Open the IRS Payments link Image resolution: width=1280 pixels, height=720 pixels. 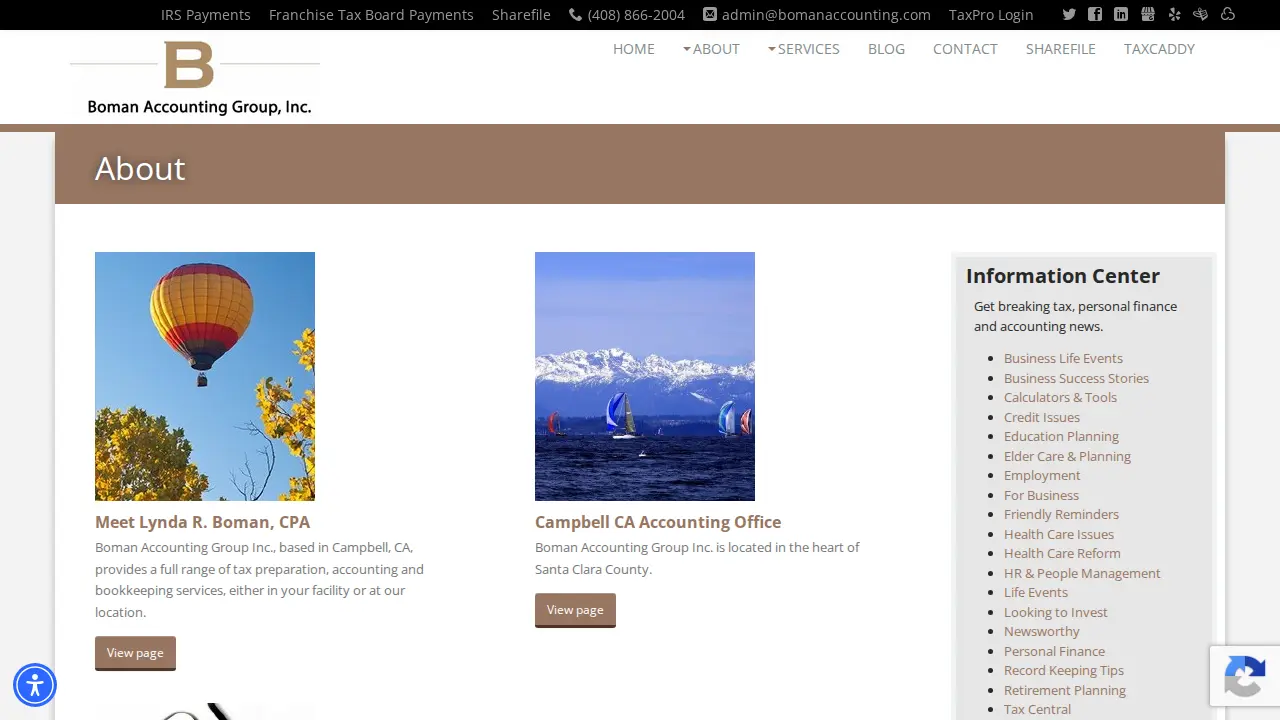pos(206,15)
